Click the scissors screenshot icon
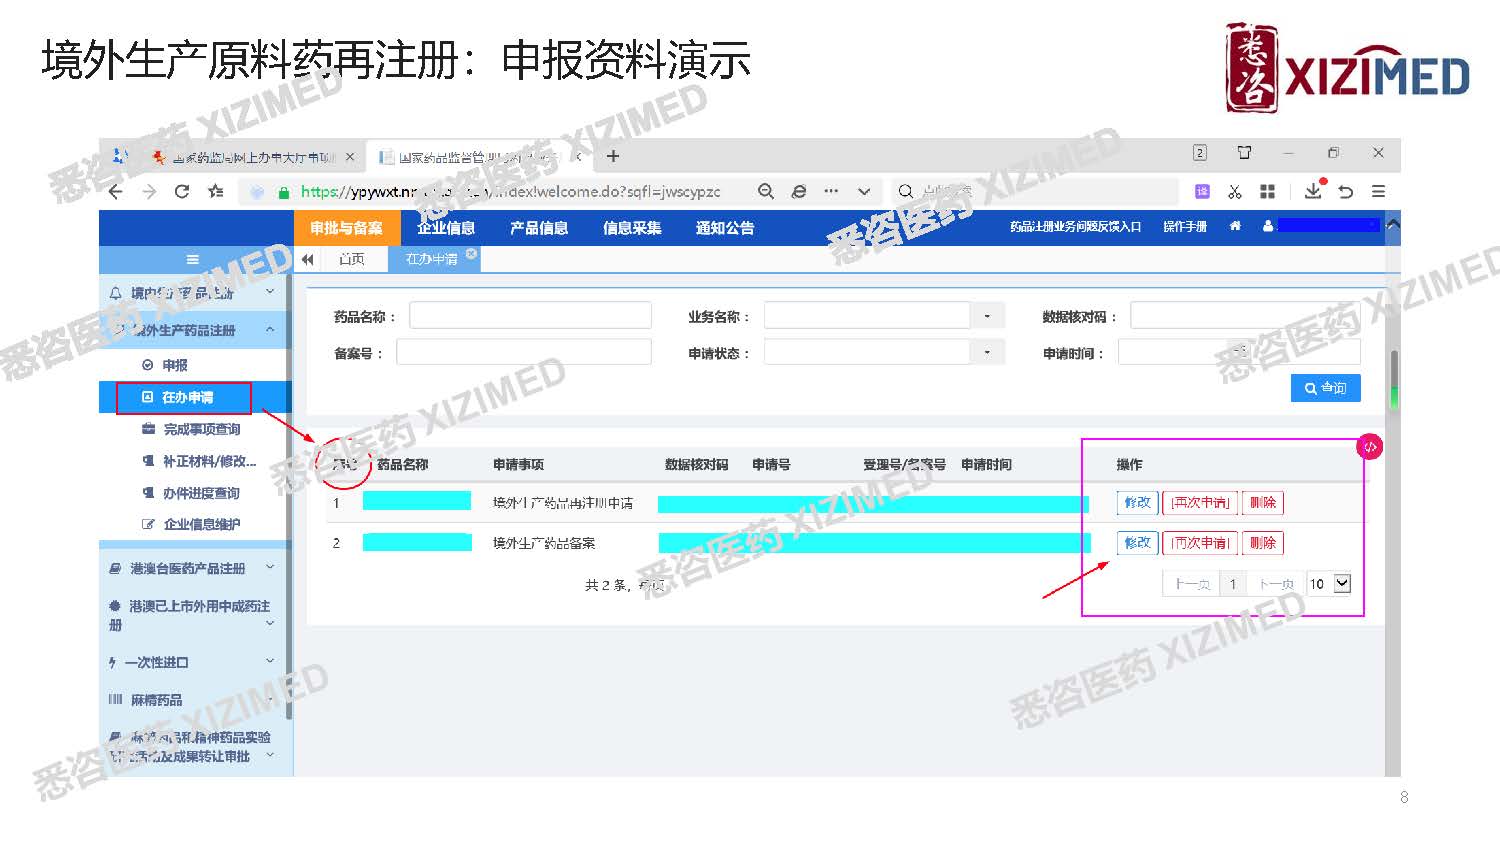1500x844 pixels. coord(1235,192)
